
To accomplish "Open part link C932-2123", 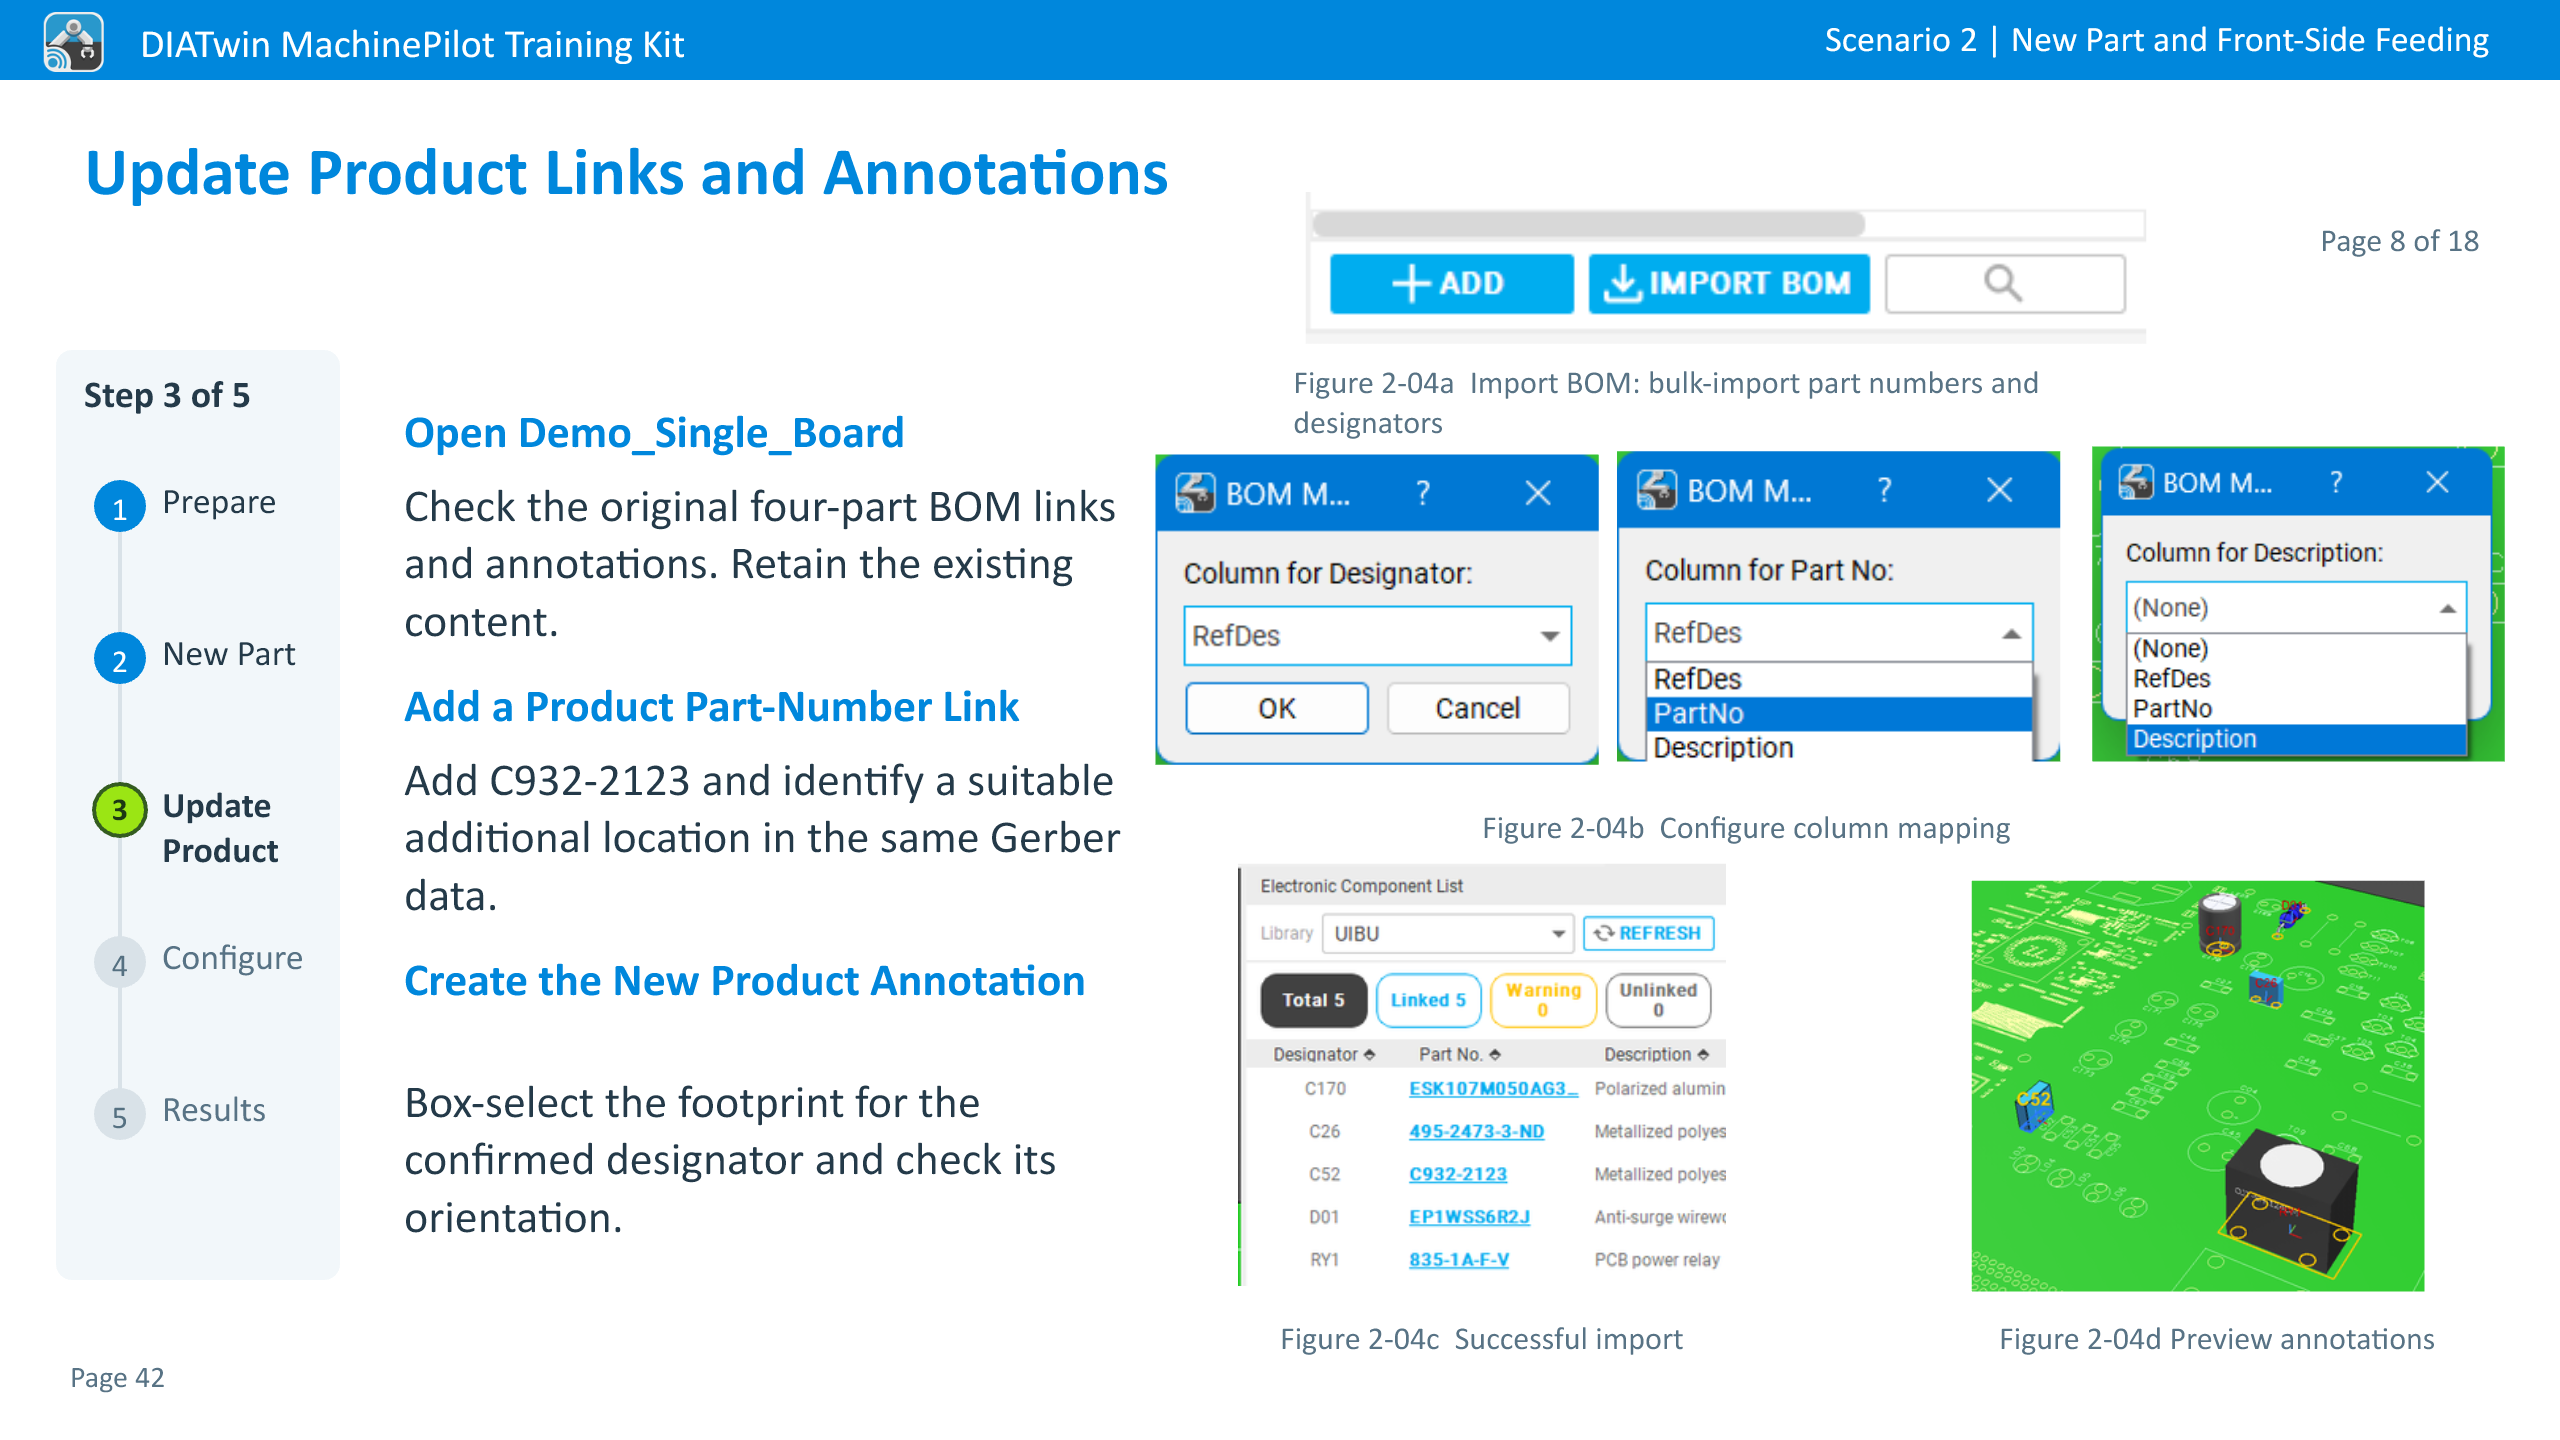I will click(1458, 1175).
